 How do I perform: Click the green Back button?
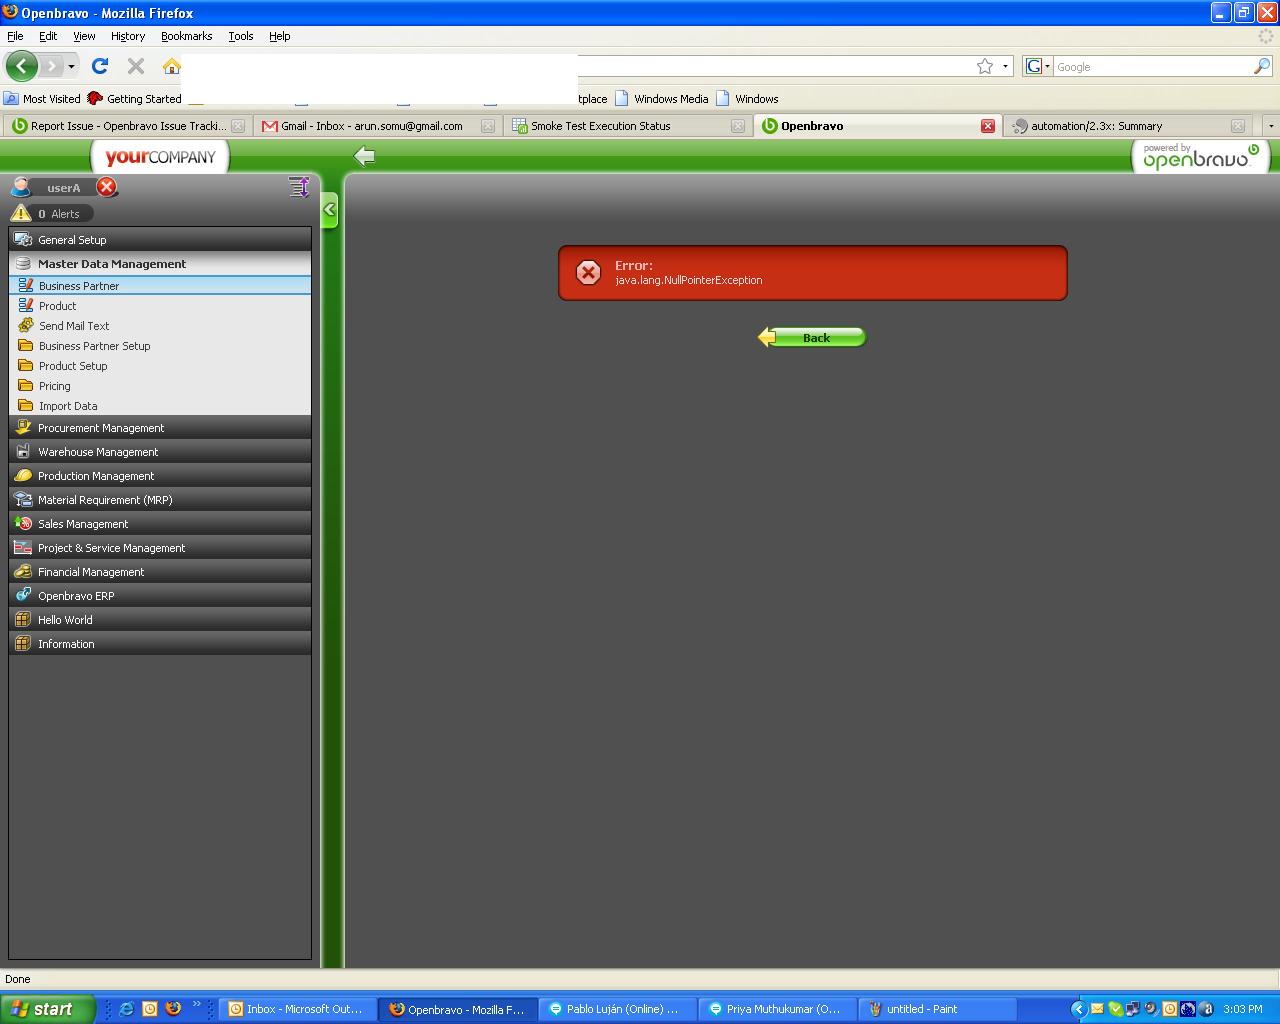[813, 338]
